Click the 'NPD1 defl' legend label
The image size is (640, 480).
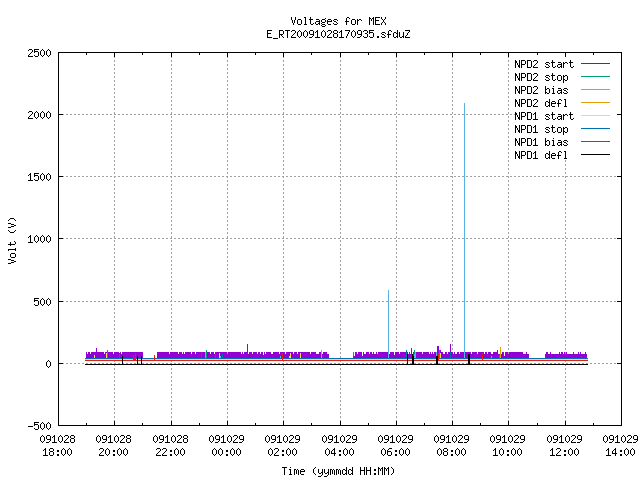point(541,156)
